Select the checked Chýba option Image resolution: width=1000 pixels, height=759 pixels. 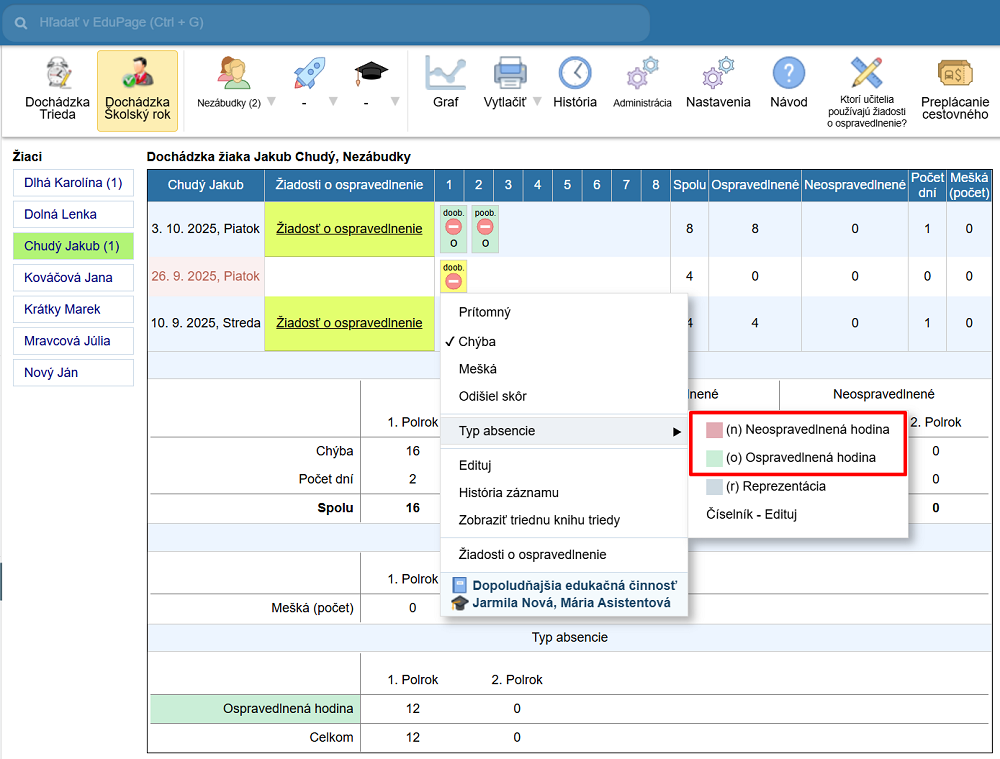[x=477, y=341]
